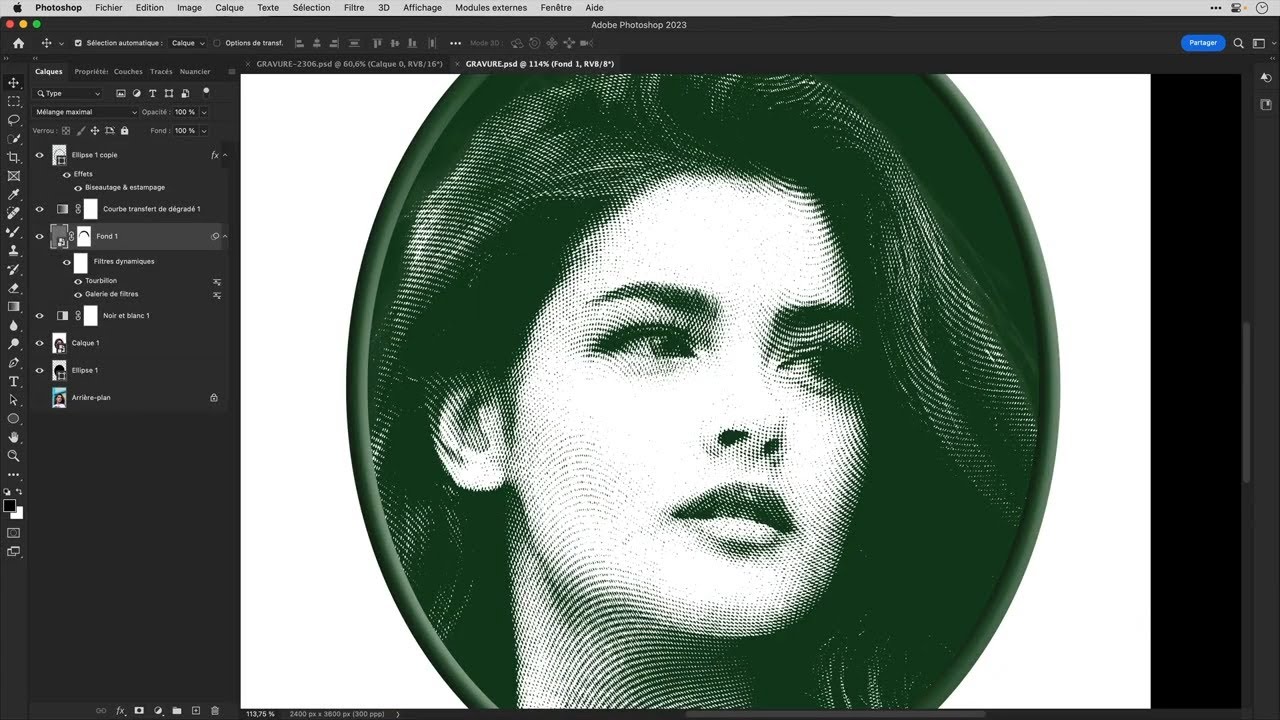This screenshot has height=720, width=1280.
Task: Click the background color white swatch
Action: [x=18, y=514]
